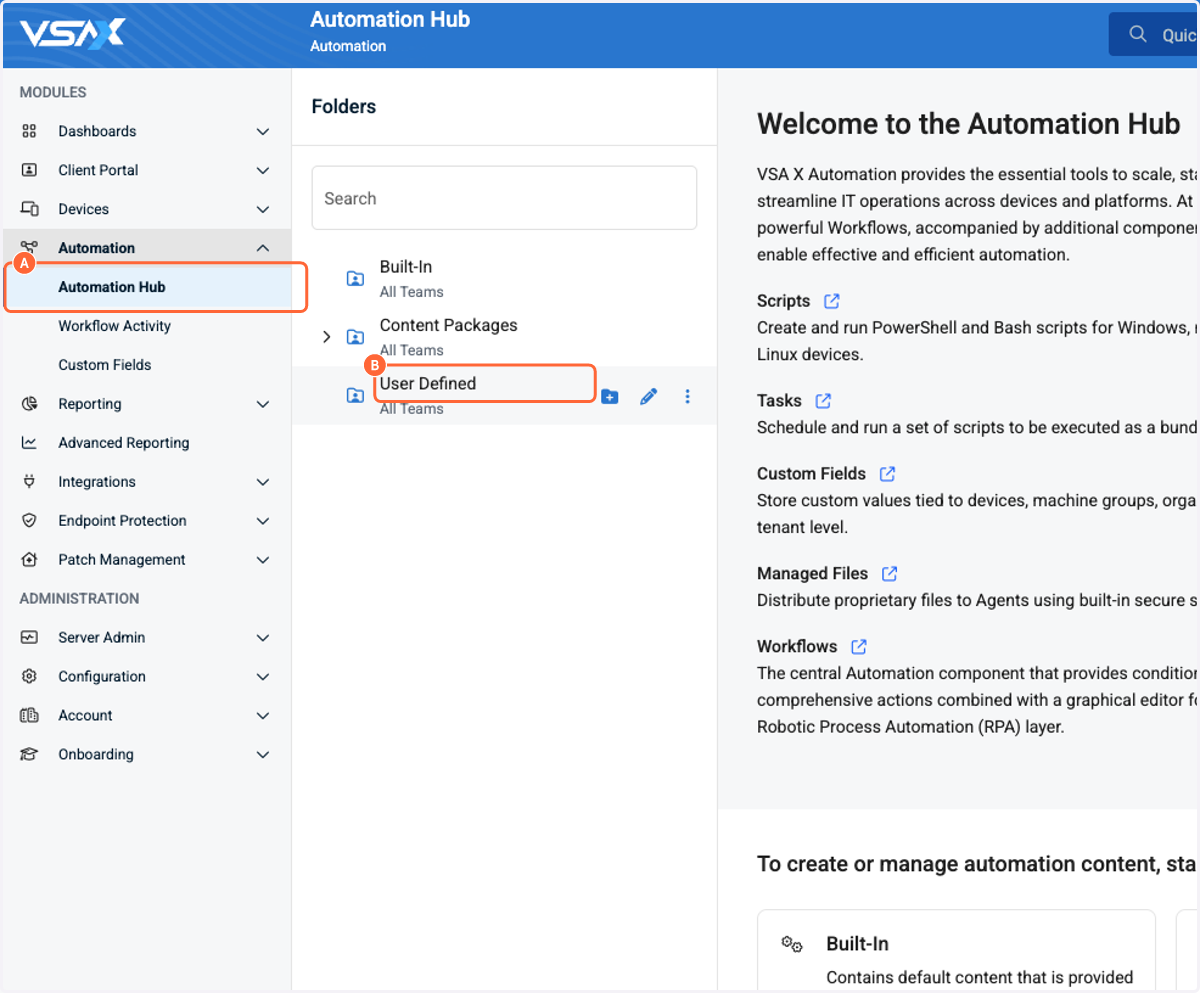The height and width of the screenshot is (993, 1200).
Task: Click the Client Portal icon
Action: pos(29,170)
